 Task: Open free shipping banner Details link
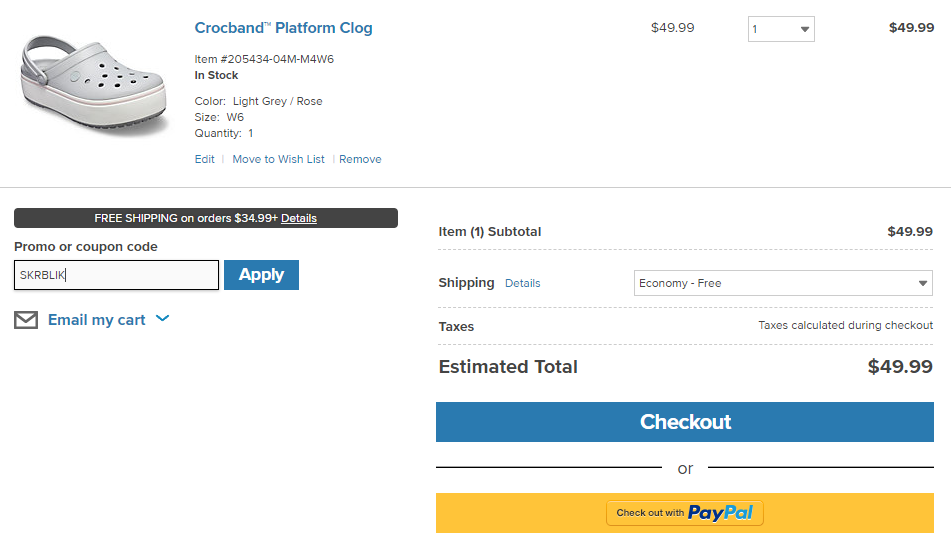(298, 218)
